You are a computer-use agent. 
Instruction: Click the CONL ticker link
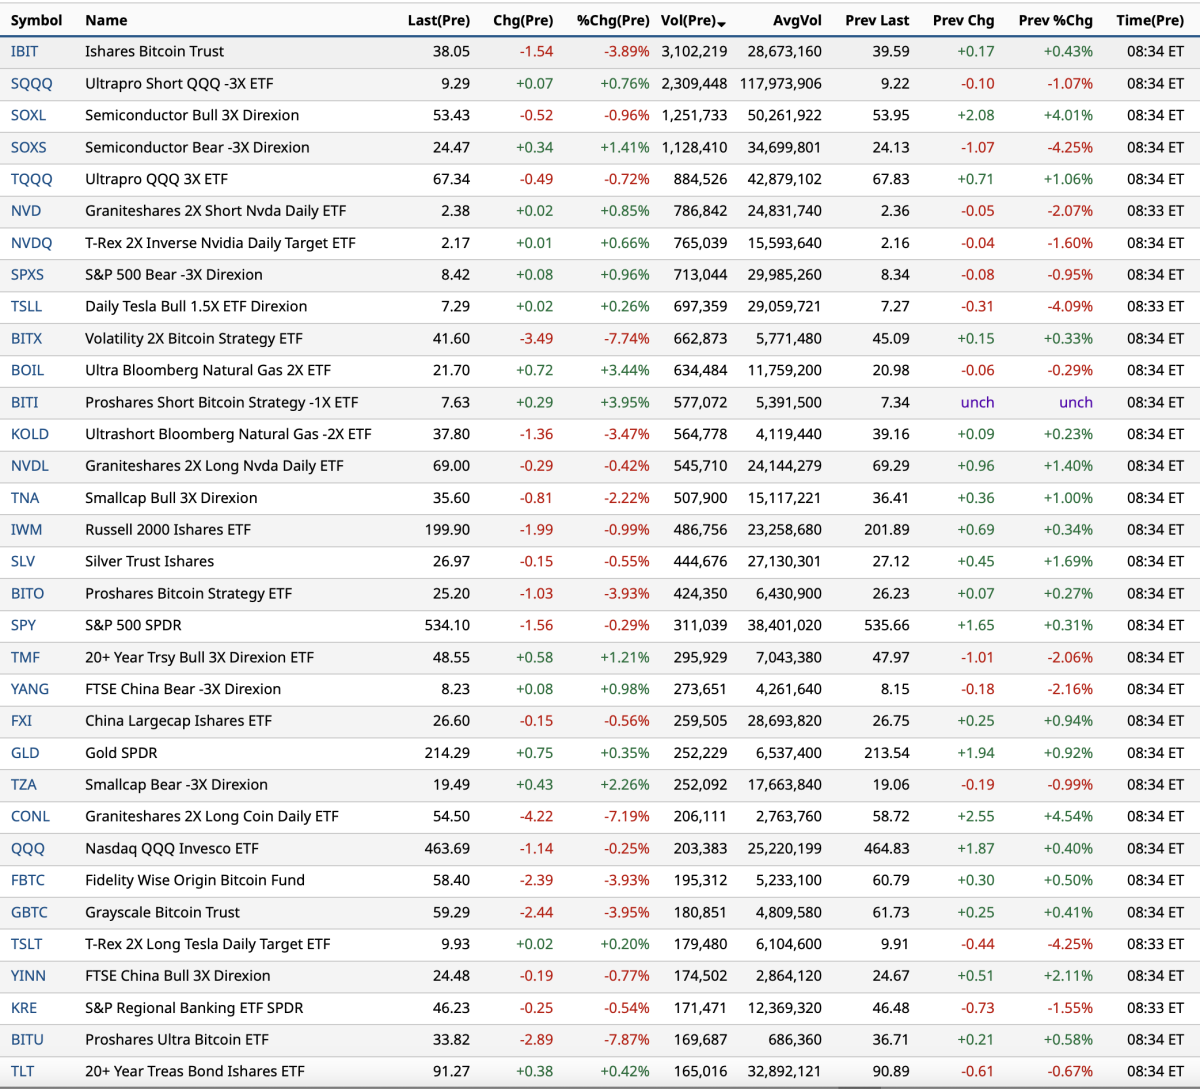click(30, 816)
